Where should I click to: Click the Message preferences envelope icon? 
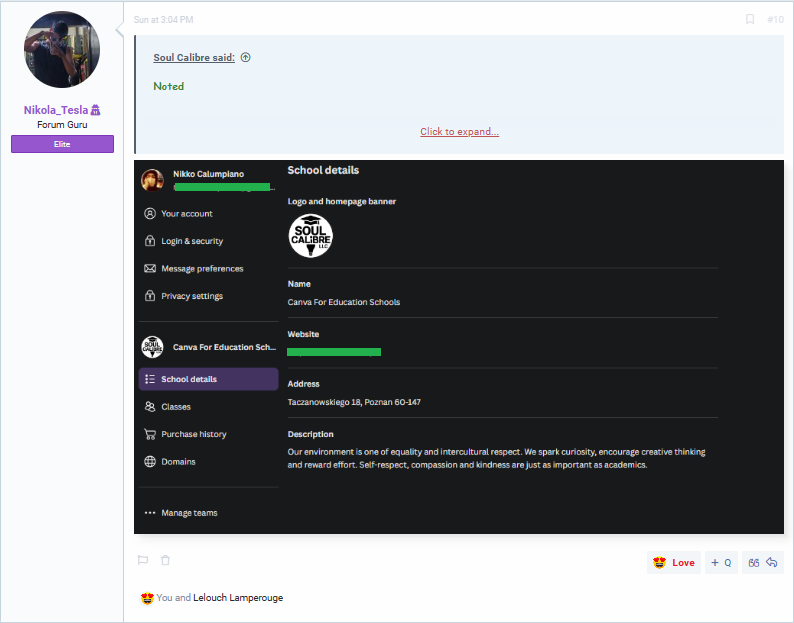coord(150,268)
